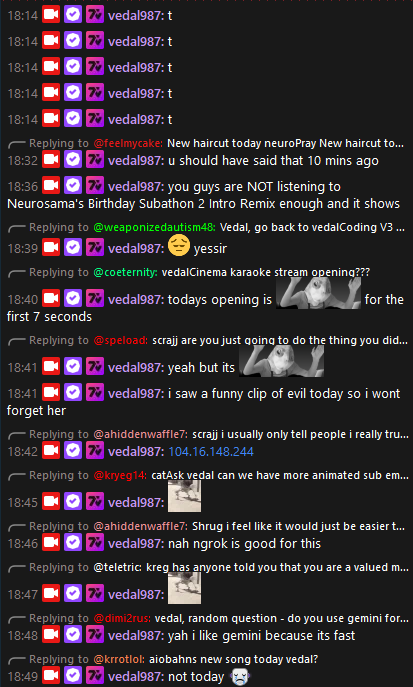Click vedal987 username on the gemini message

point(136,635)
